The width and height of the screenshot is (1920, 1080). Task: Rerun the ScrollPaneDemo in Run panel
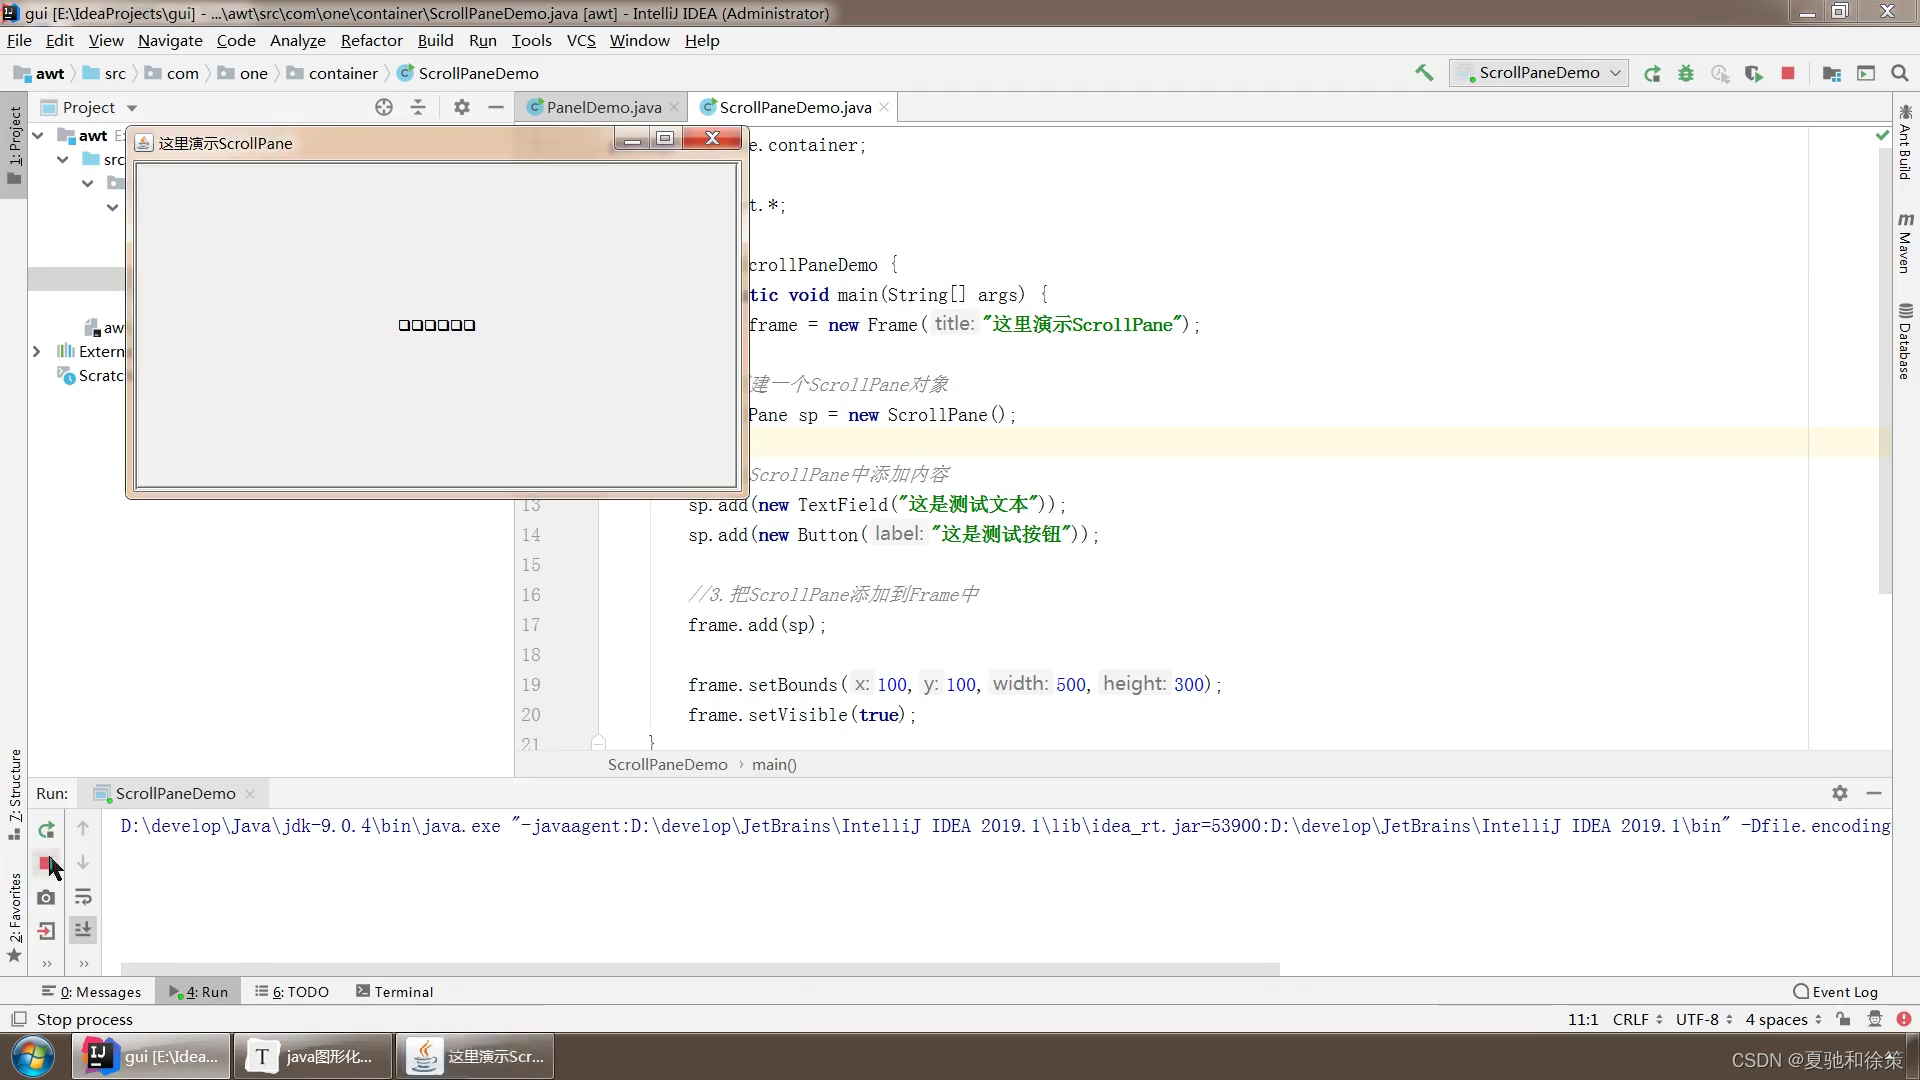click(x=46, y=830)
